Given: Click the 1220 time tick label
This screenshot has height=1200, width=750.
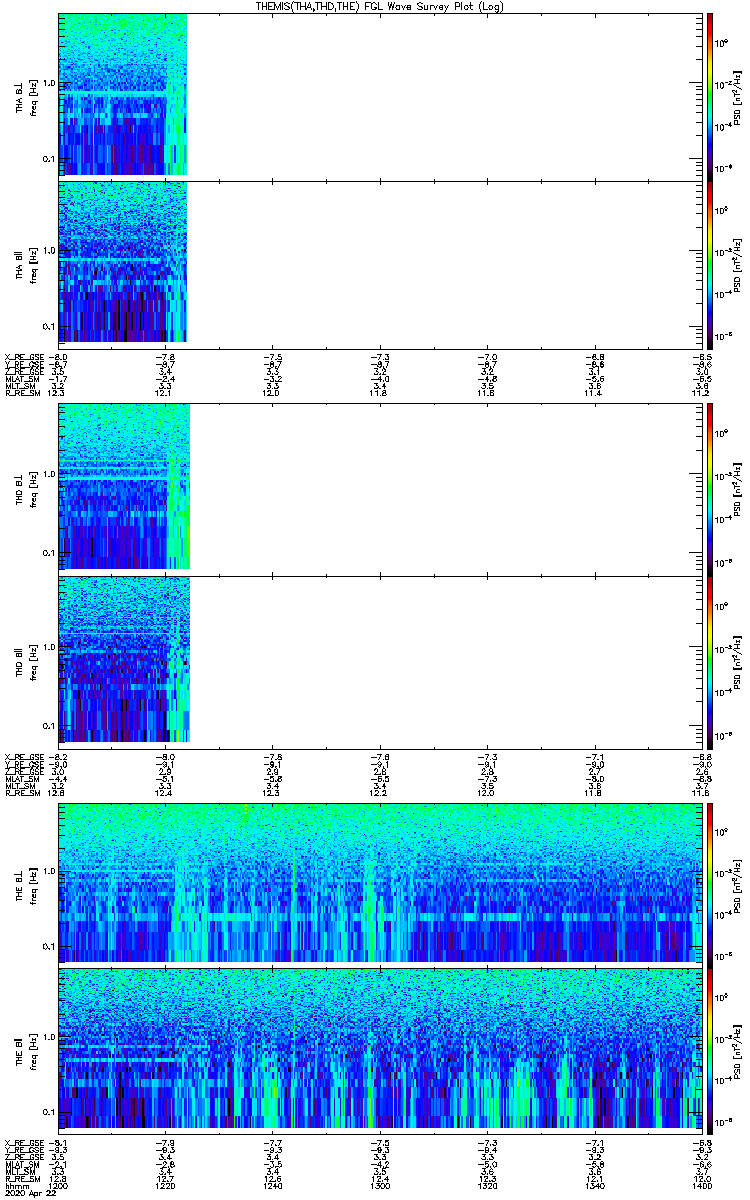Looking at the screenshot, I should (x=166, y=1187).
